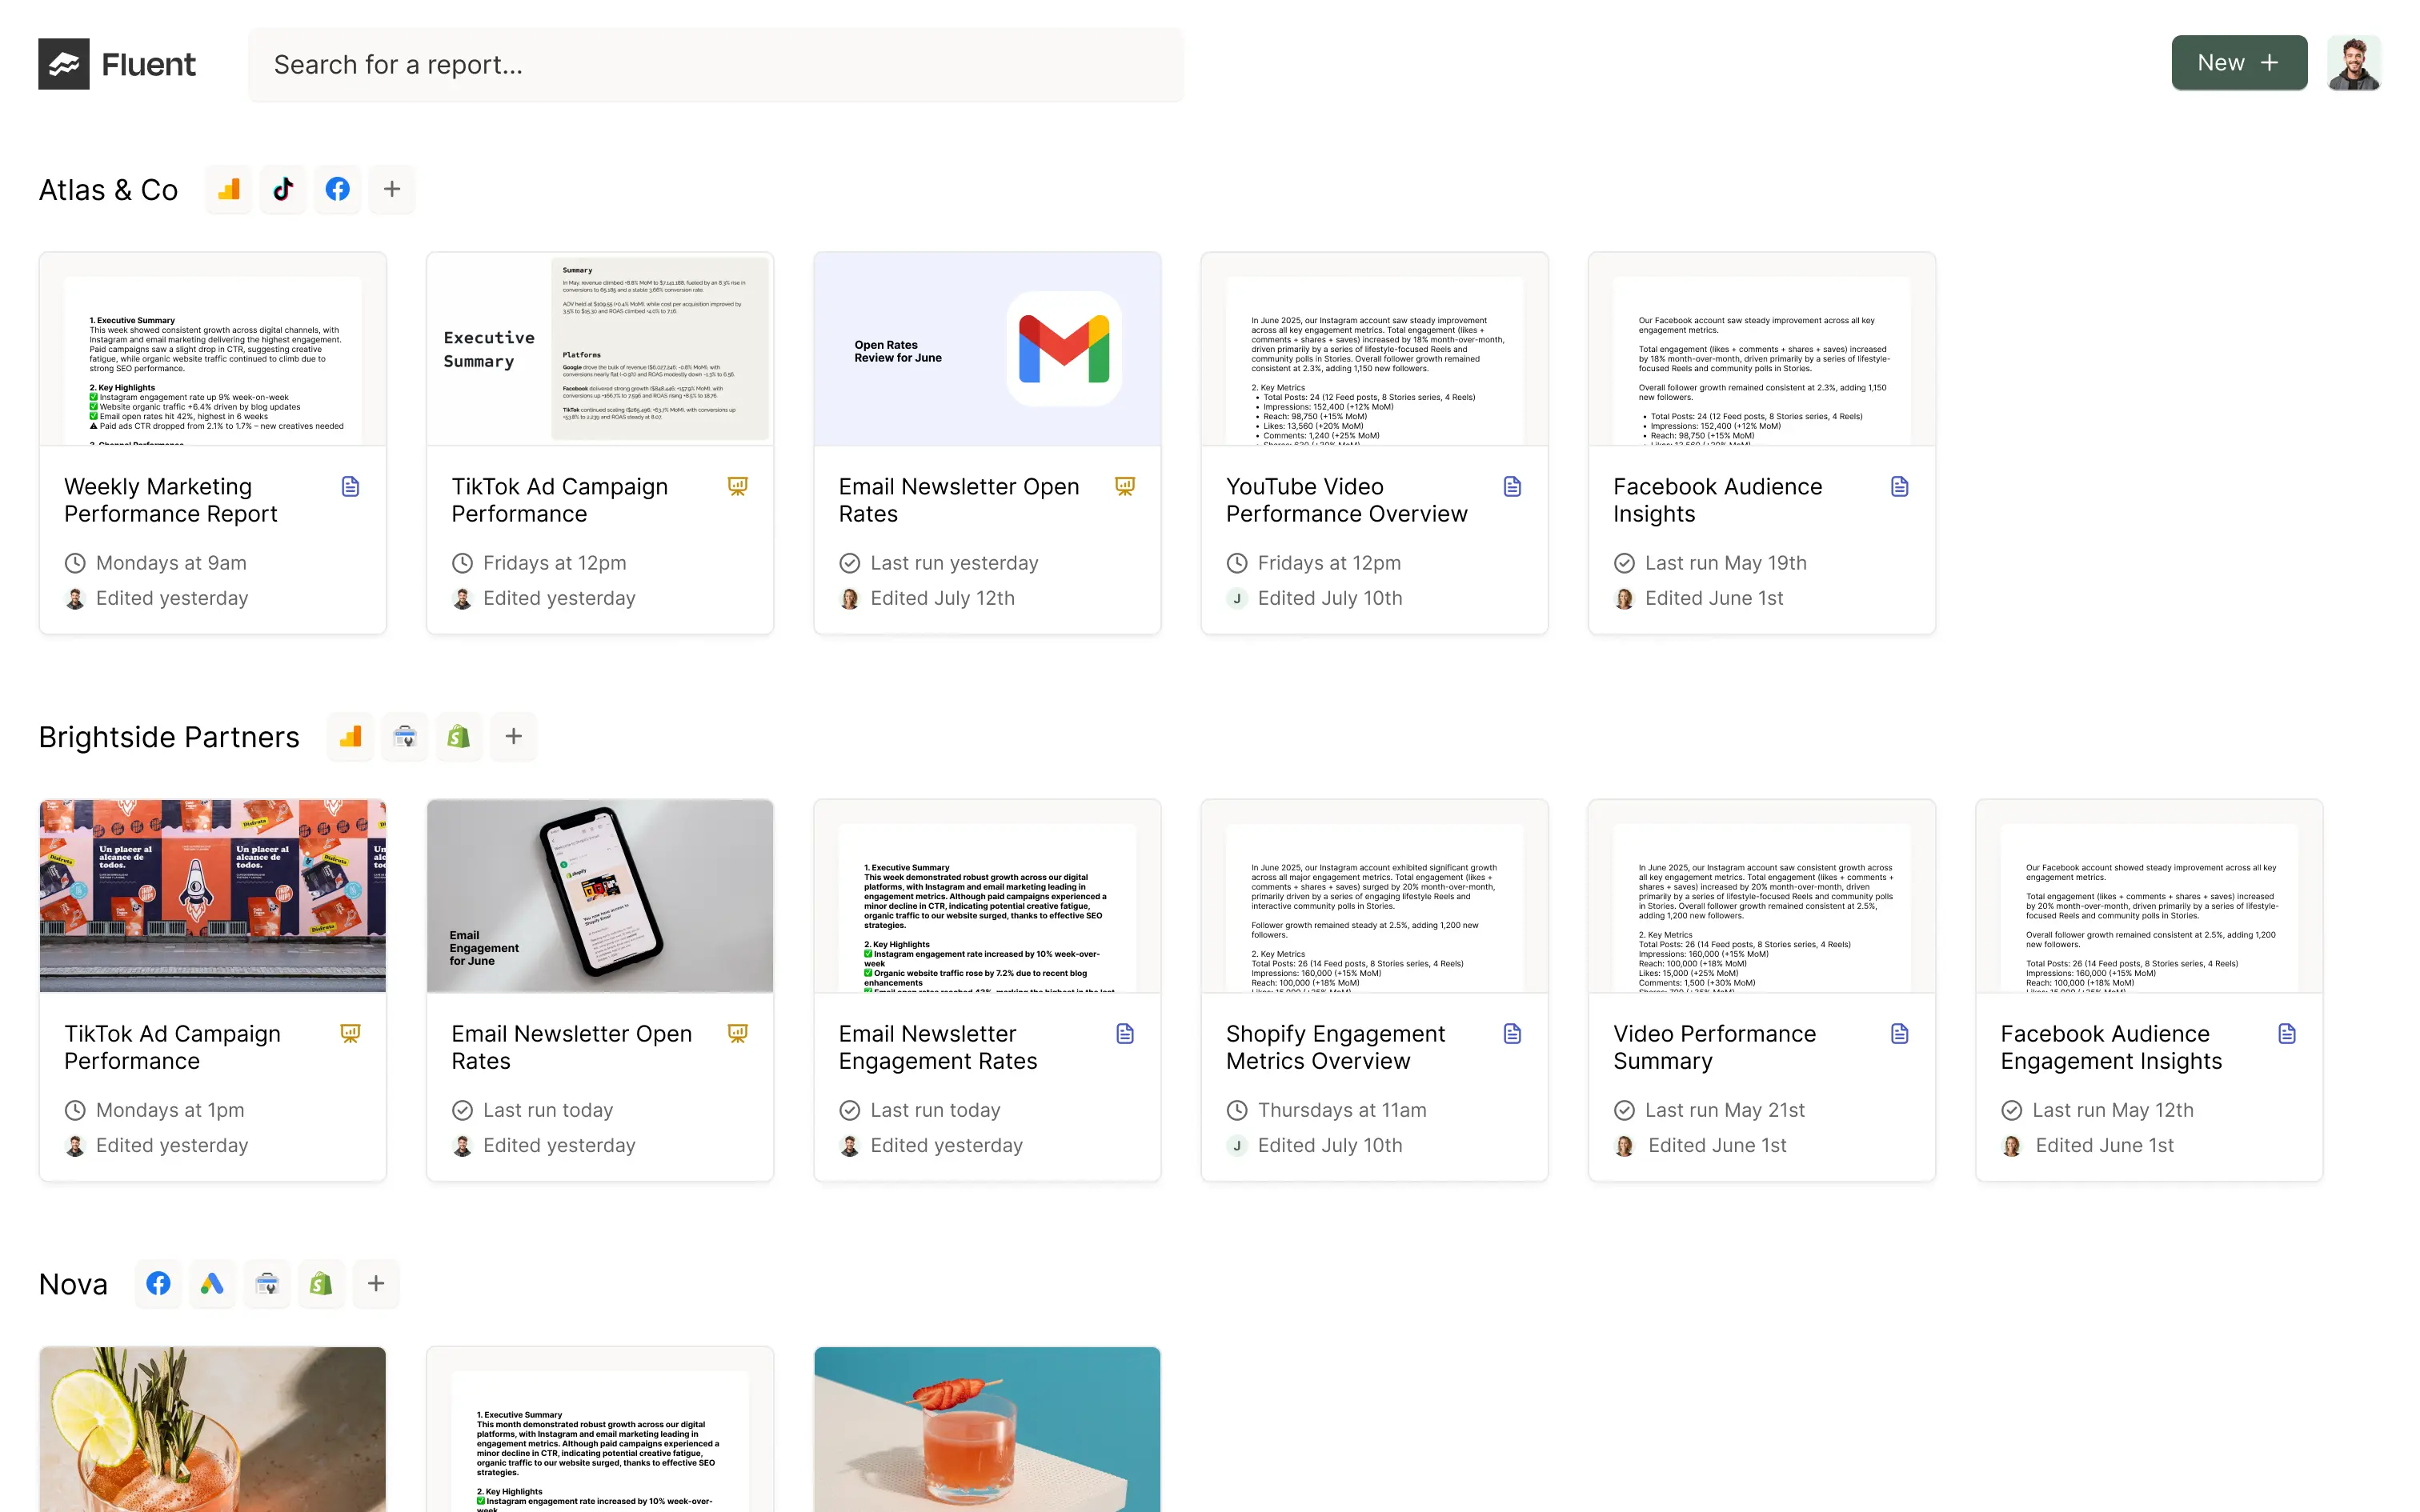Click document icon on Weekly Marketing Performance Report
This screenshot has width=2420, height=1512.
350,487
